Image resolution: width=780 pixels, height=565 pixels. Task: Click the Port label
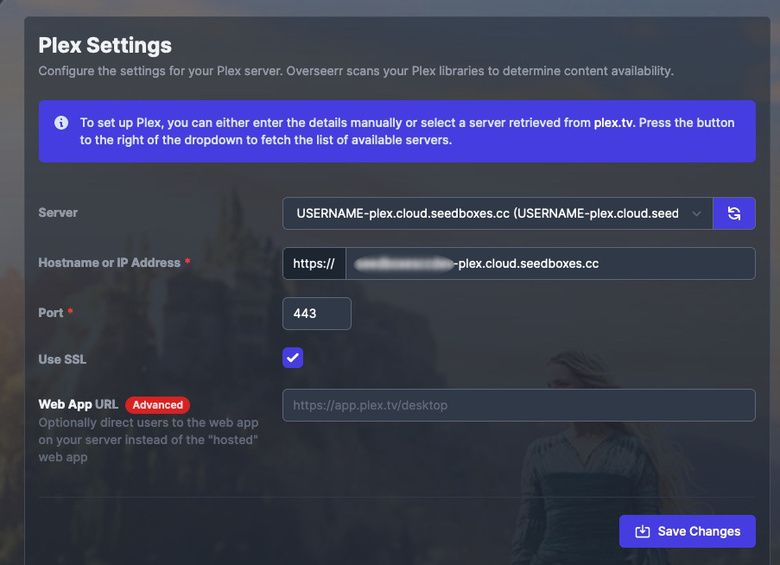click(51, 313)
